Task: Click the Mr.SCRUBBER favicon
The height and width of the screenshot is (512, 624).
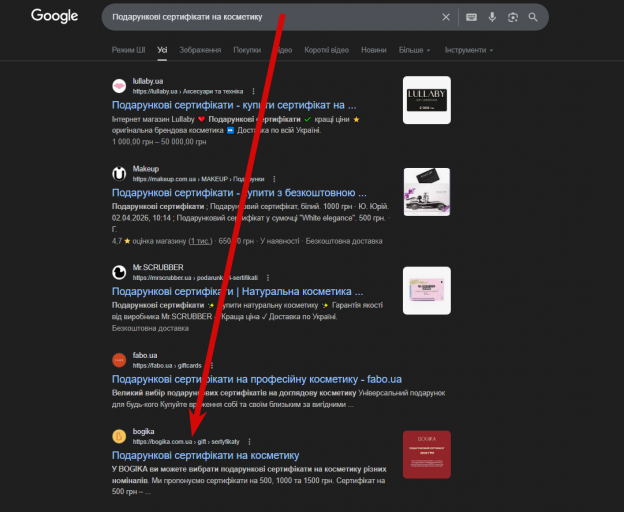Action: click(x=119, y=272)
